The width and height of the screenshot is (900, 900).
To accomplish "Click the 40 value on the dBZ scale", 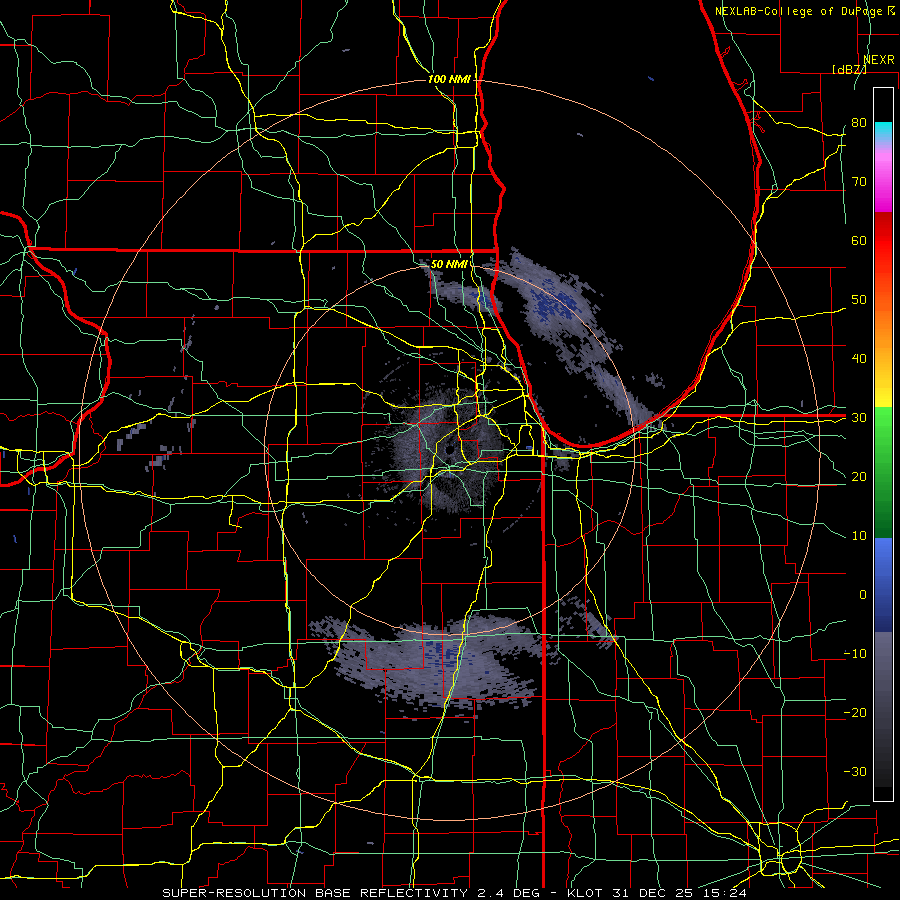I will (859, 359).
